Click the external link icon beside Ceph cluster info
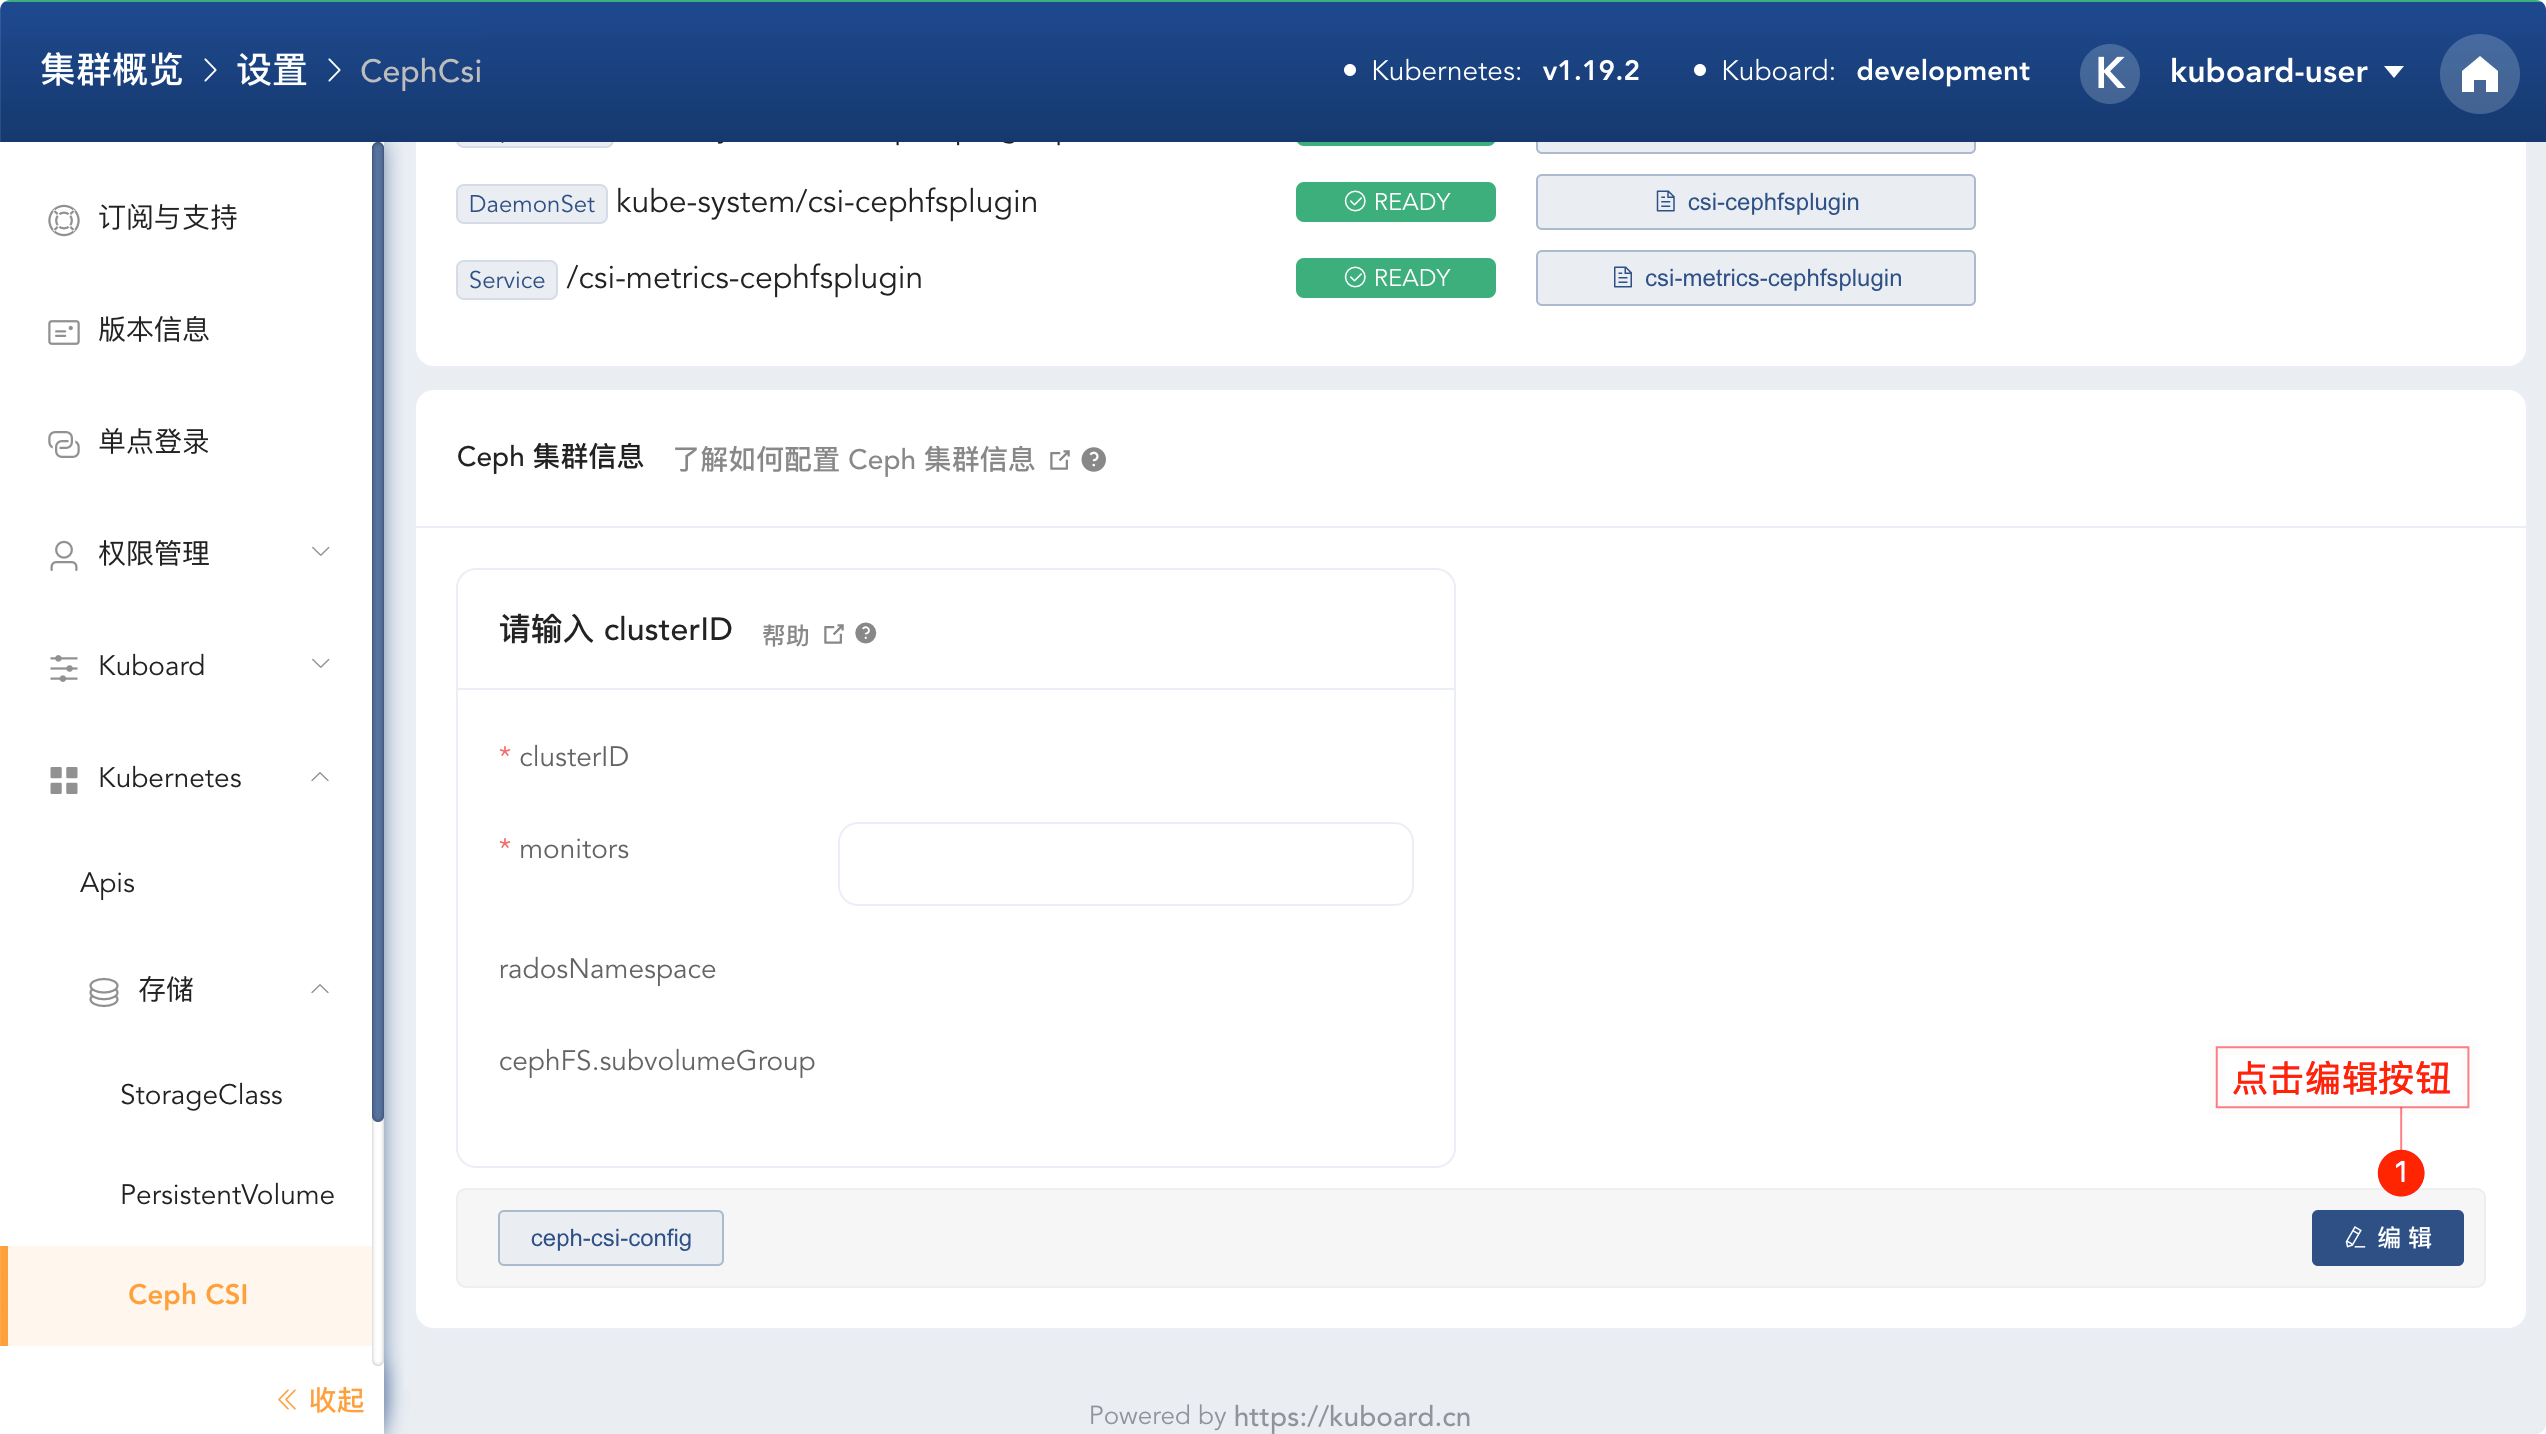This screenshot has height=1434, width=2546. coord(1060,460)
